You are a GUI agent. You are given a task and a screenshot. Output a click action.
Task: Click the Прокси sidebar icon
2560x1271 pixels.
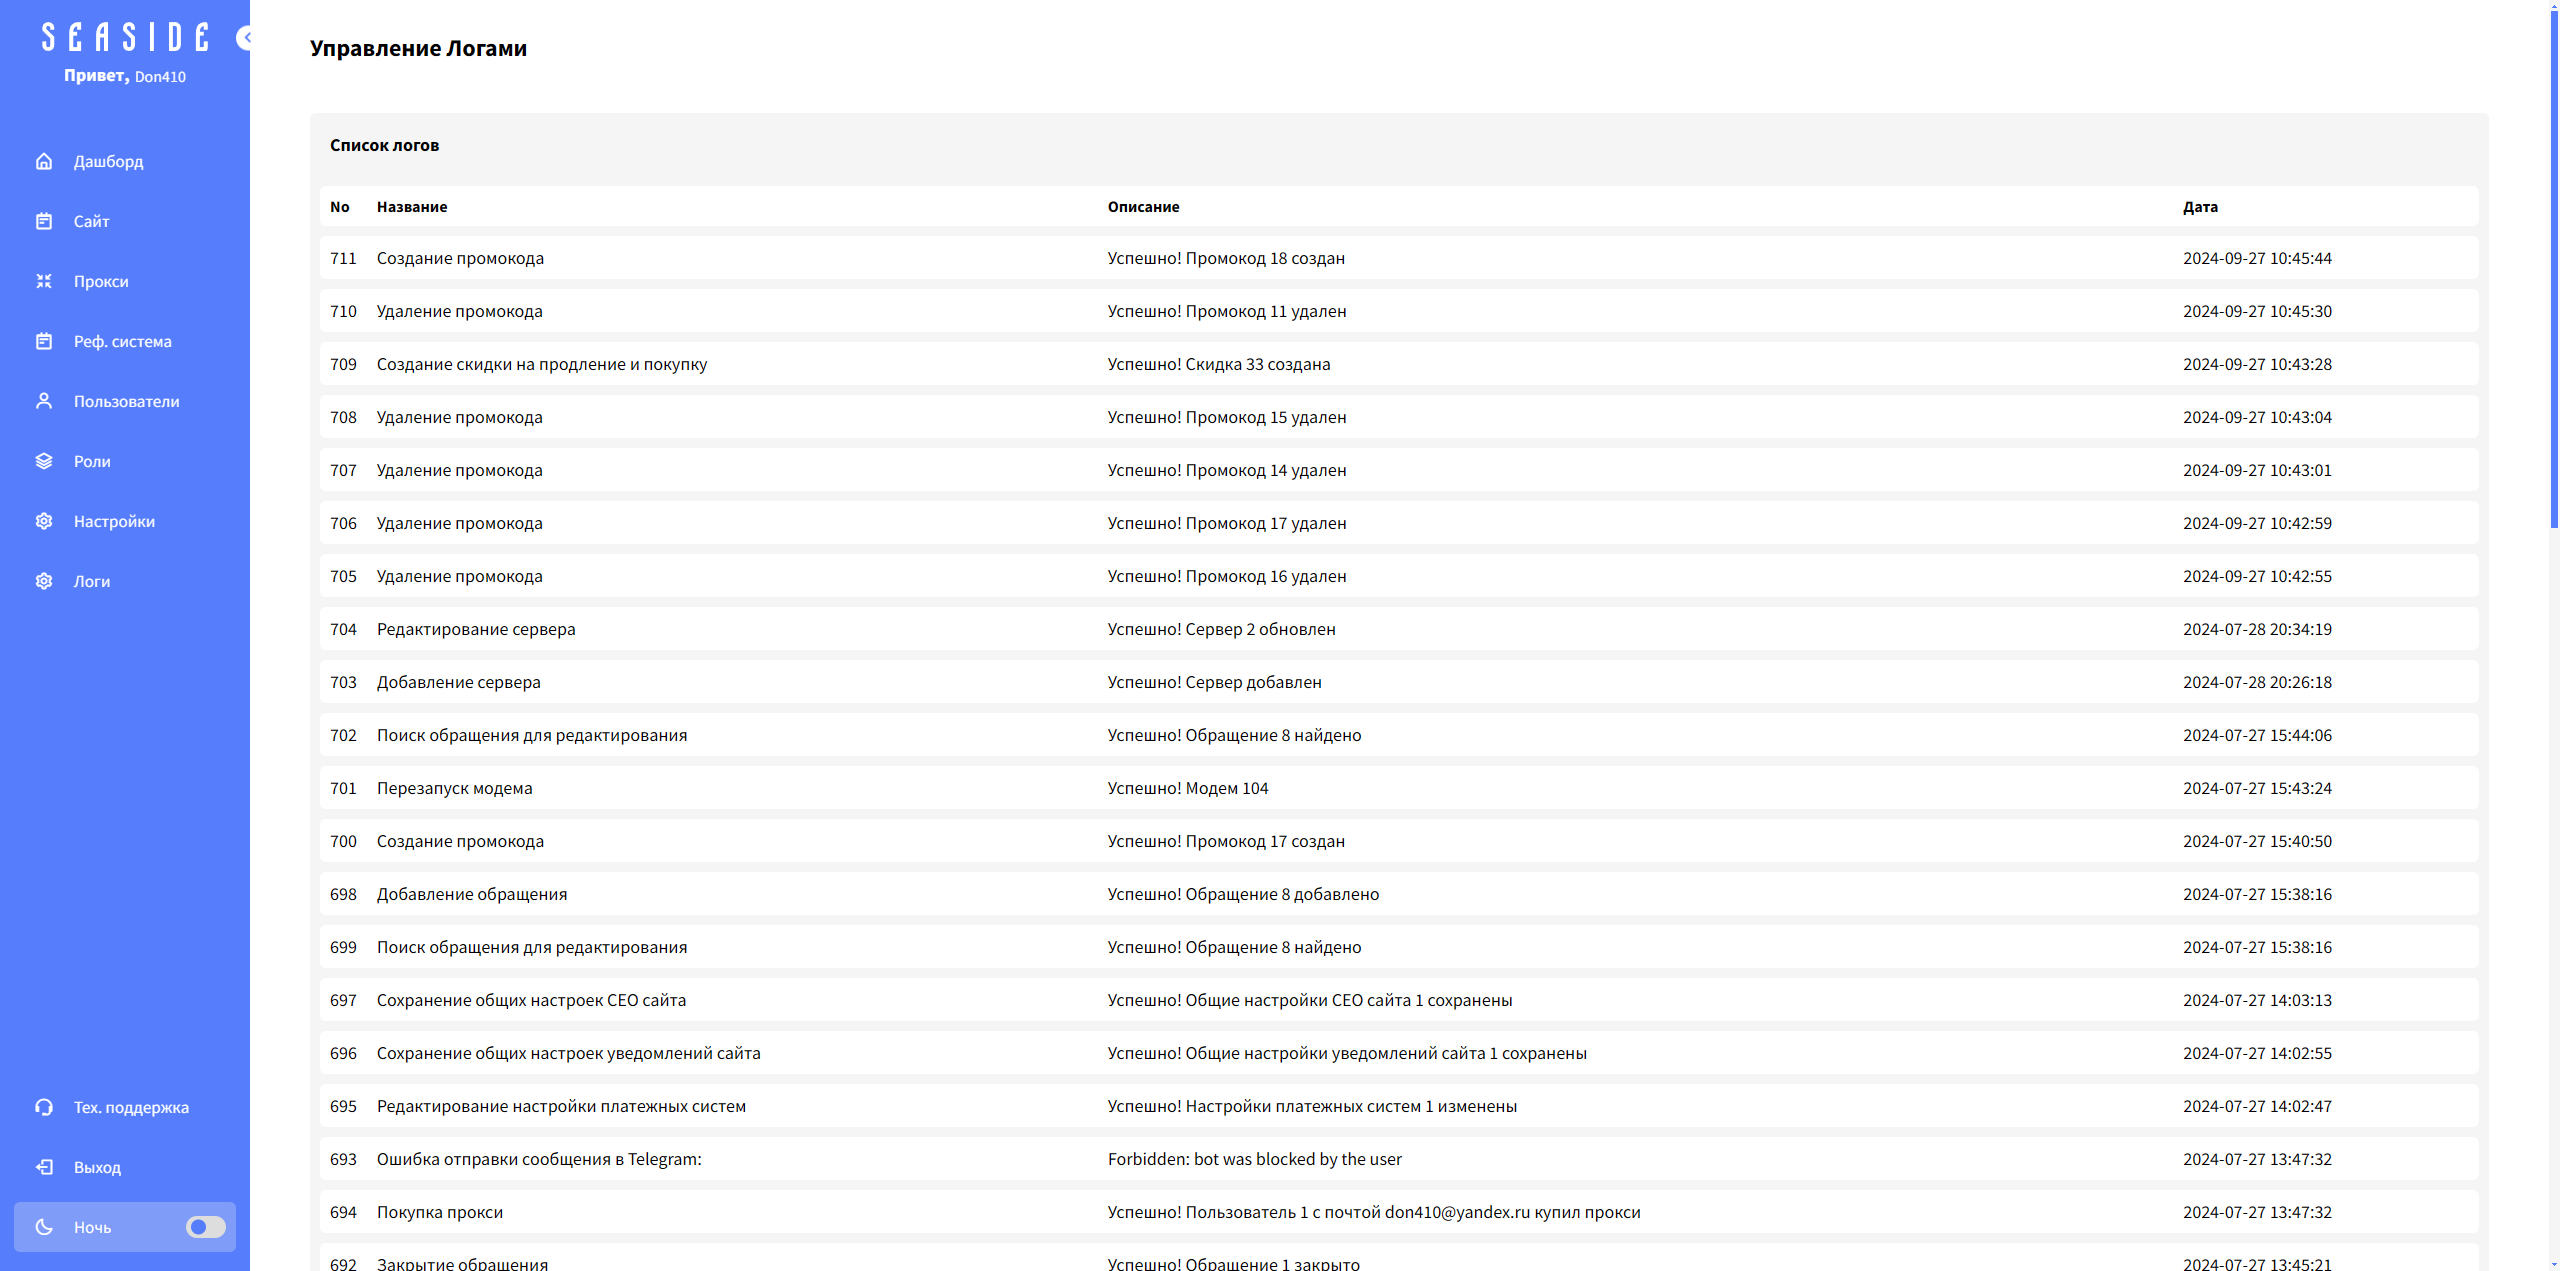(44, 281)
